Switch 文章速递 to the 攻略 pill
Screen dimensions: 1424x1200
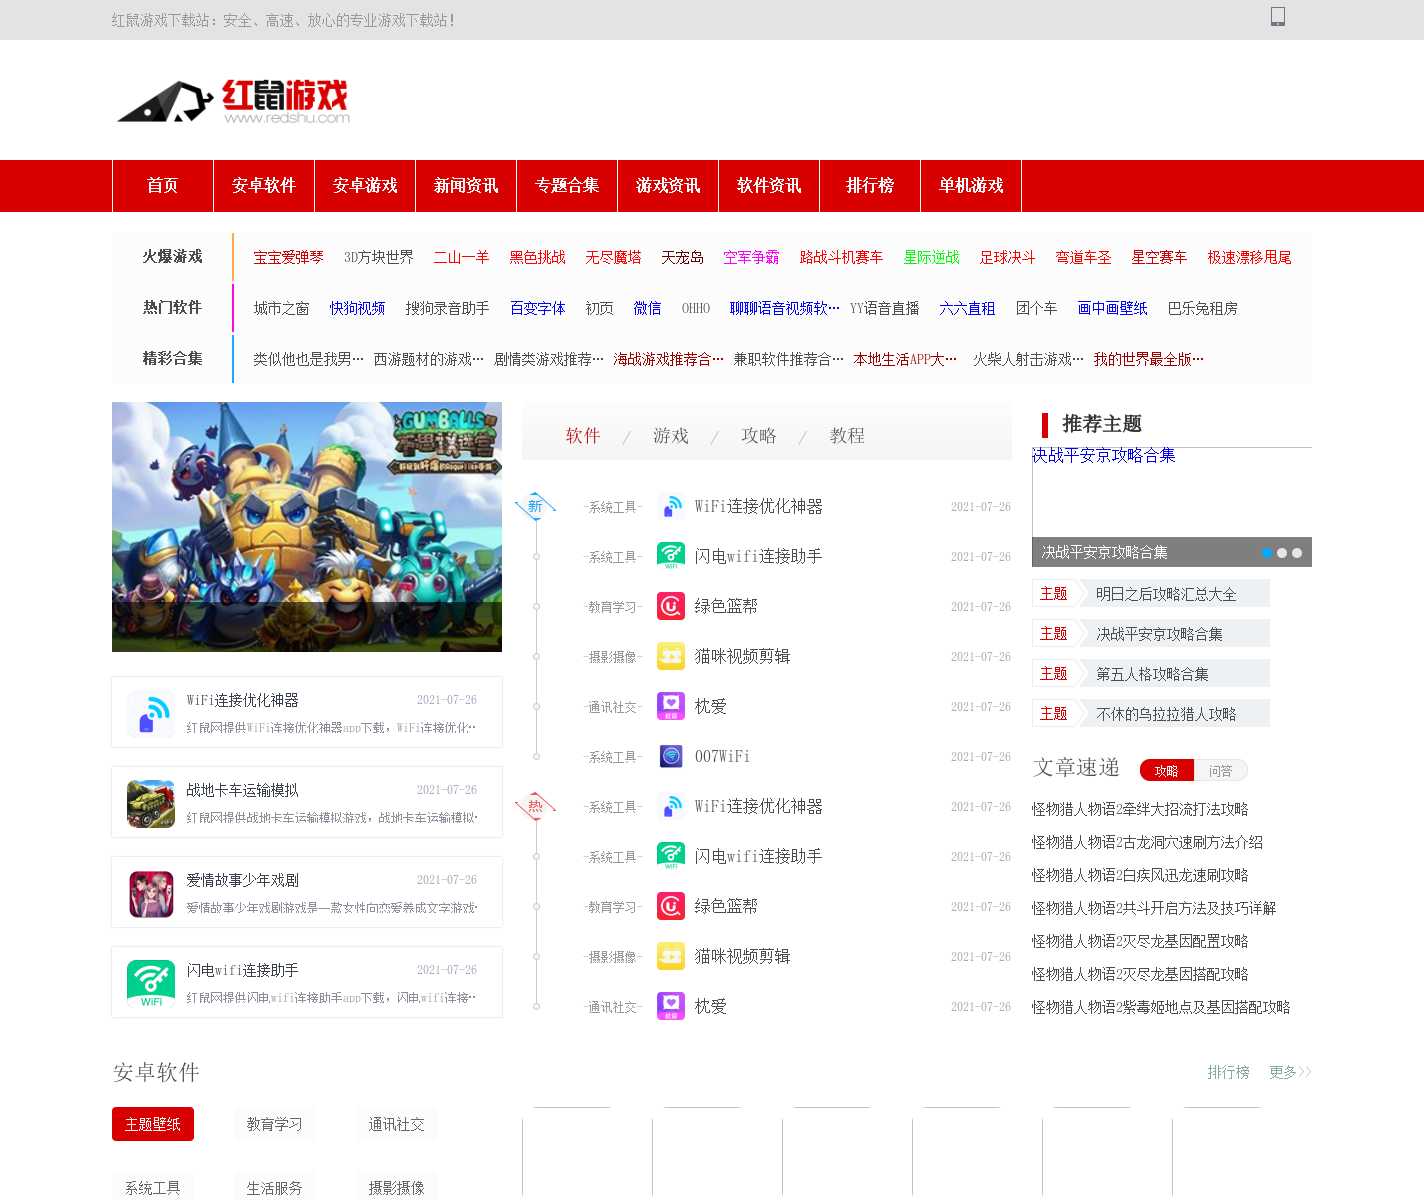pyautogui.click(x=1166, y=770)
